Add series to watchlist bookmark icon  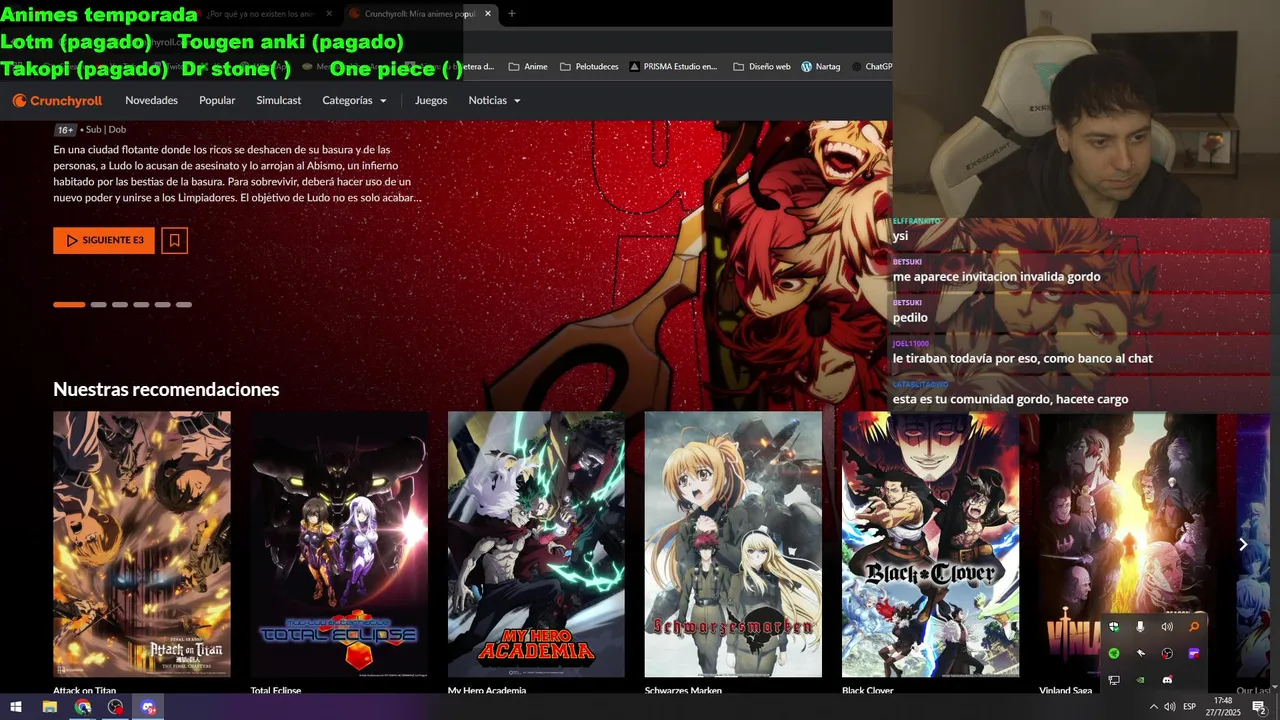click(x=174, y=240)
